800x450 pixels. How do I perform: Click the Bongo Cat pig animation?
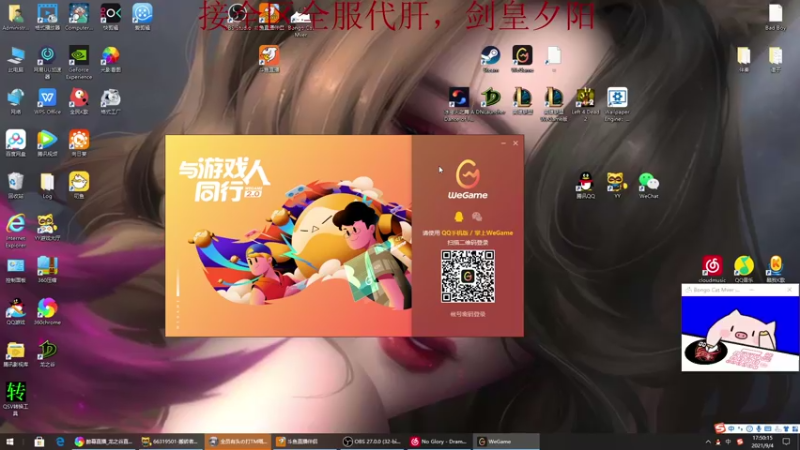coord(740,333)
